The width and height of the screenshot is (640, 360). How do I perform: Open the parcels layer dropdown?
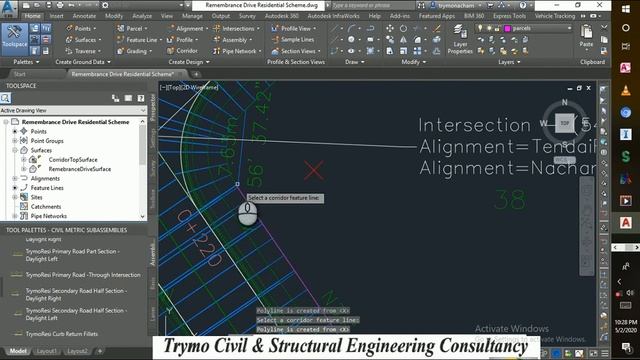pos(569,29)
